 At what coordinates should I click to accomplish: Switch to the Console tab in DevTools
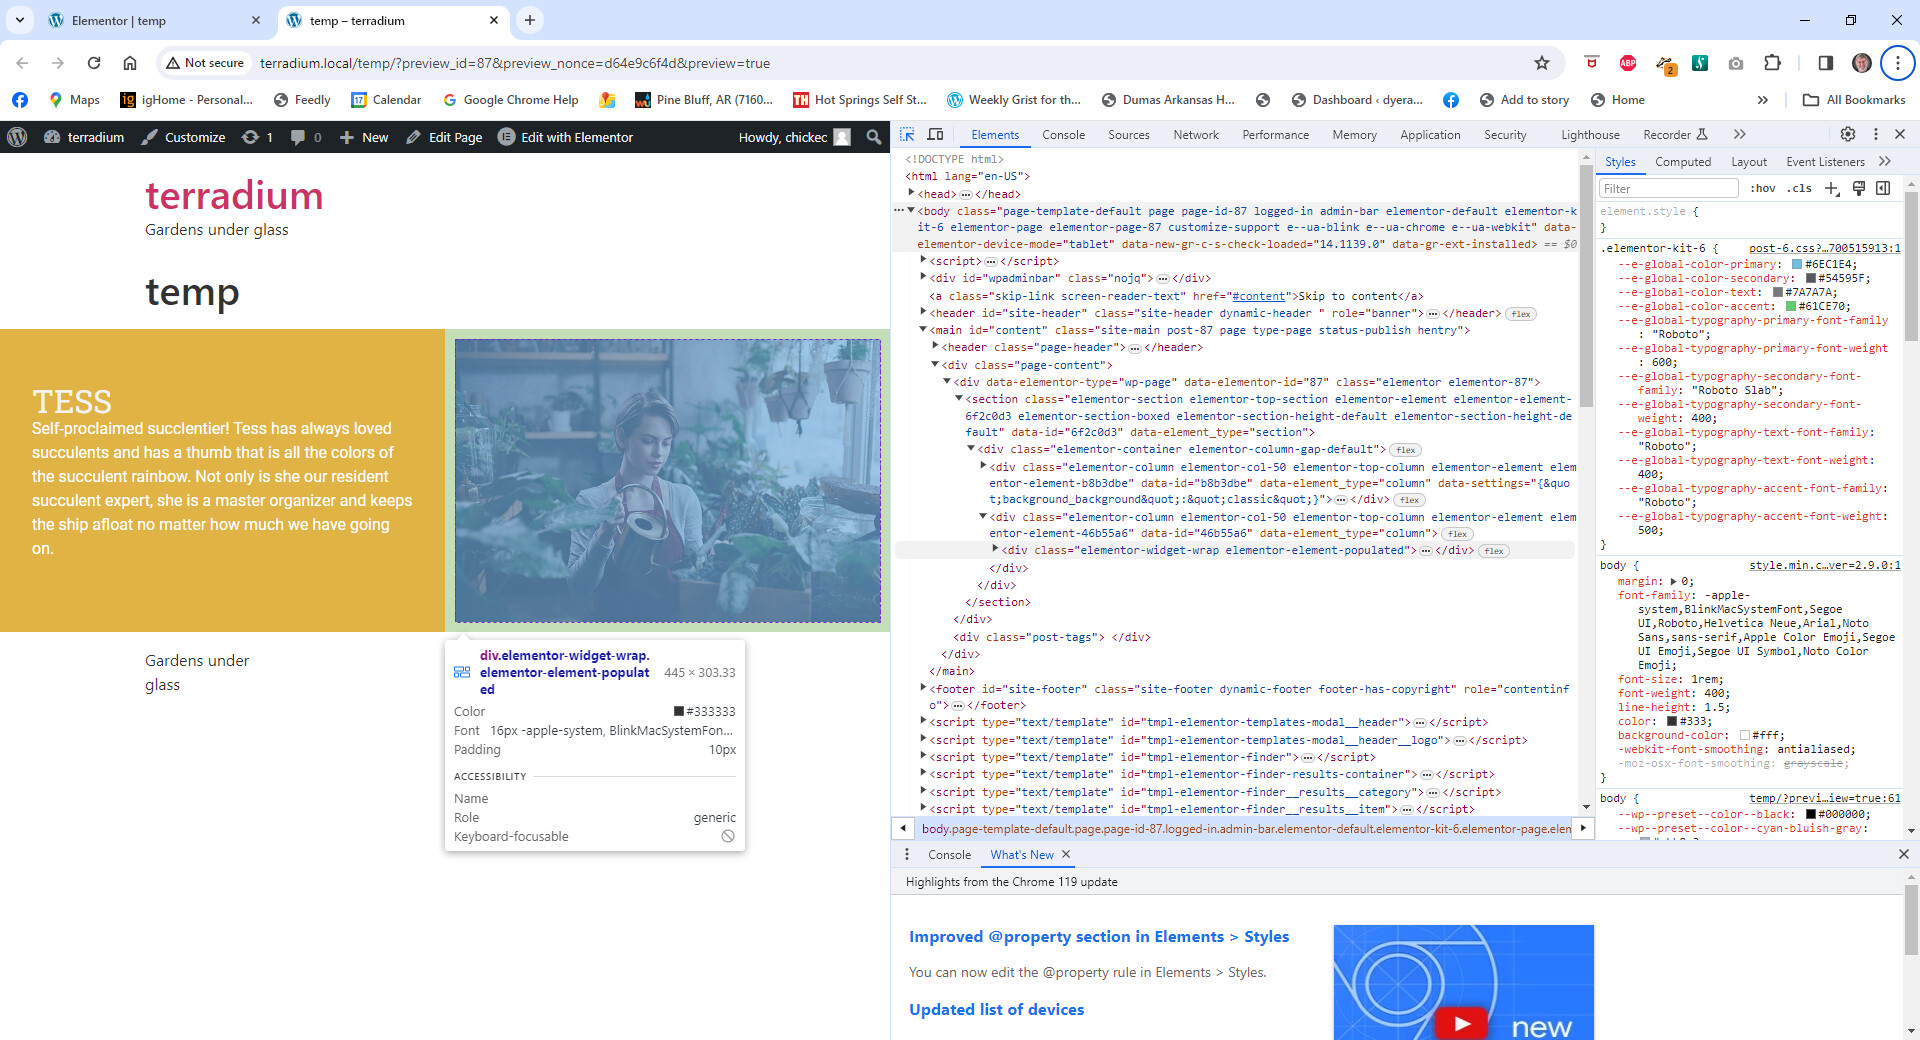(x=1063, y=135)
